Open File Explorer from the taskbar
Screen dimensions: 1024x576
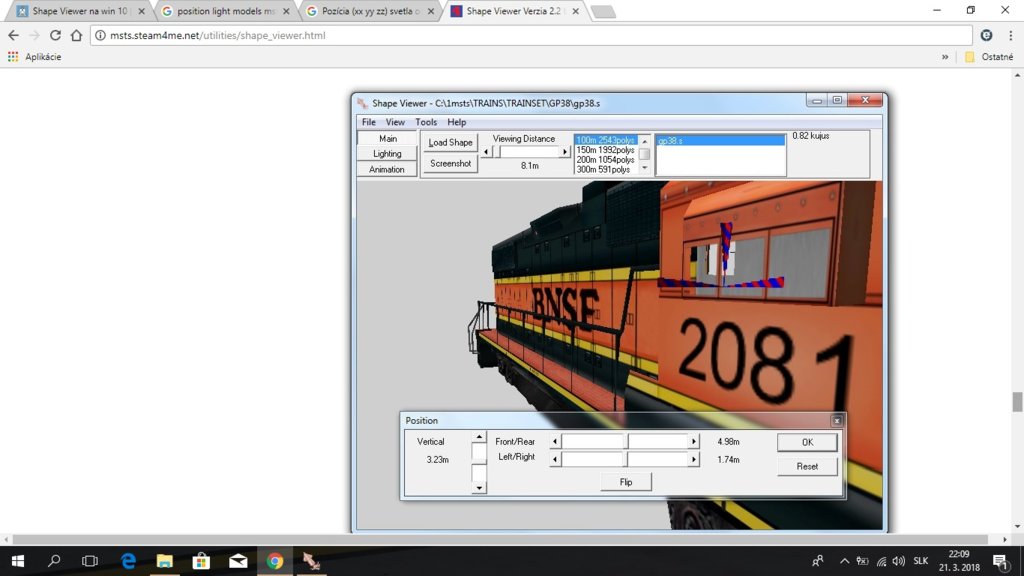tap(164, 561)
